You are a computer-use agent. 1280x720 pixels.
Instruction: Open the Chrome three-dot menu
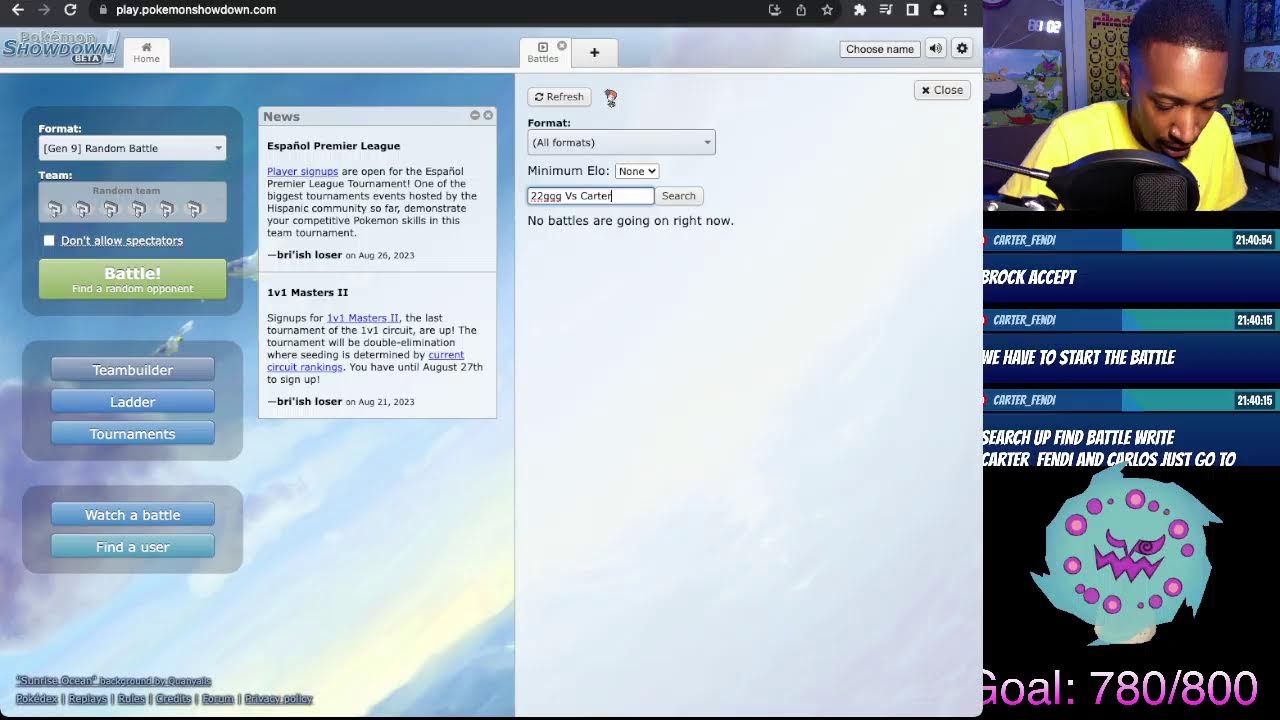click(965, 10)
